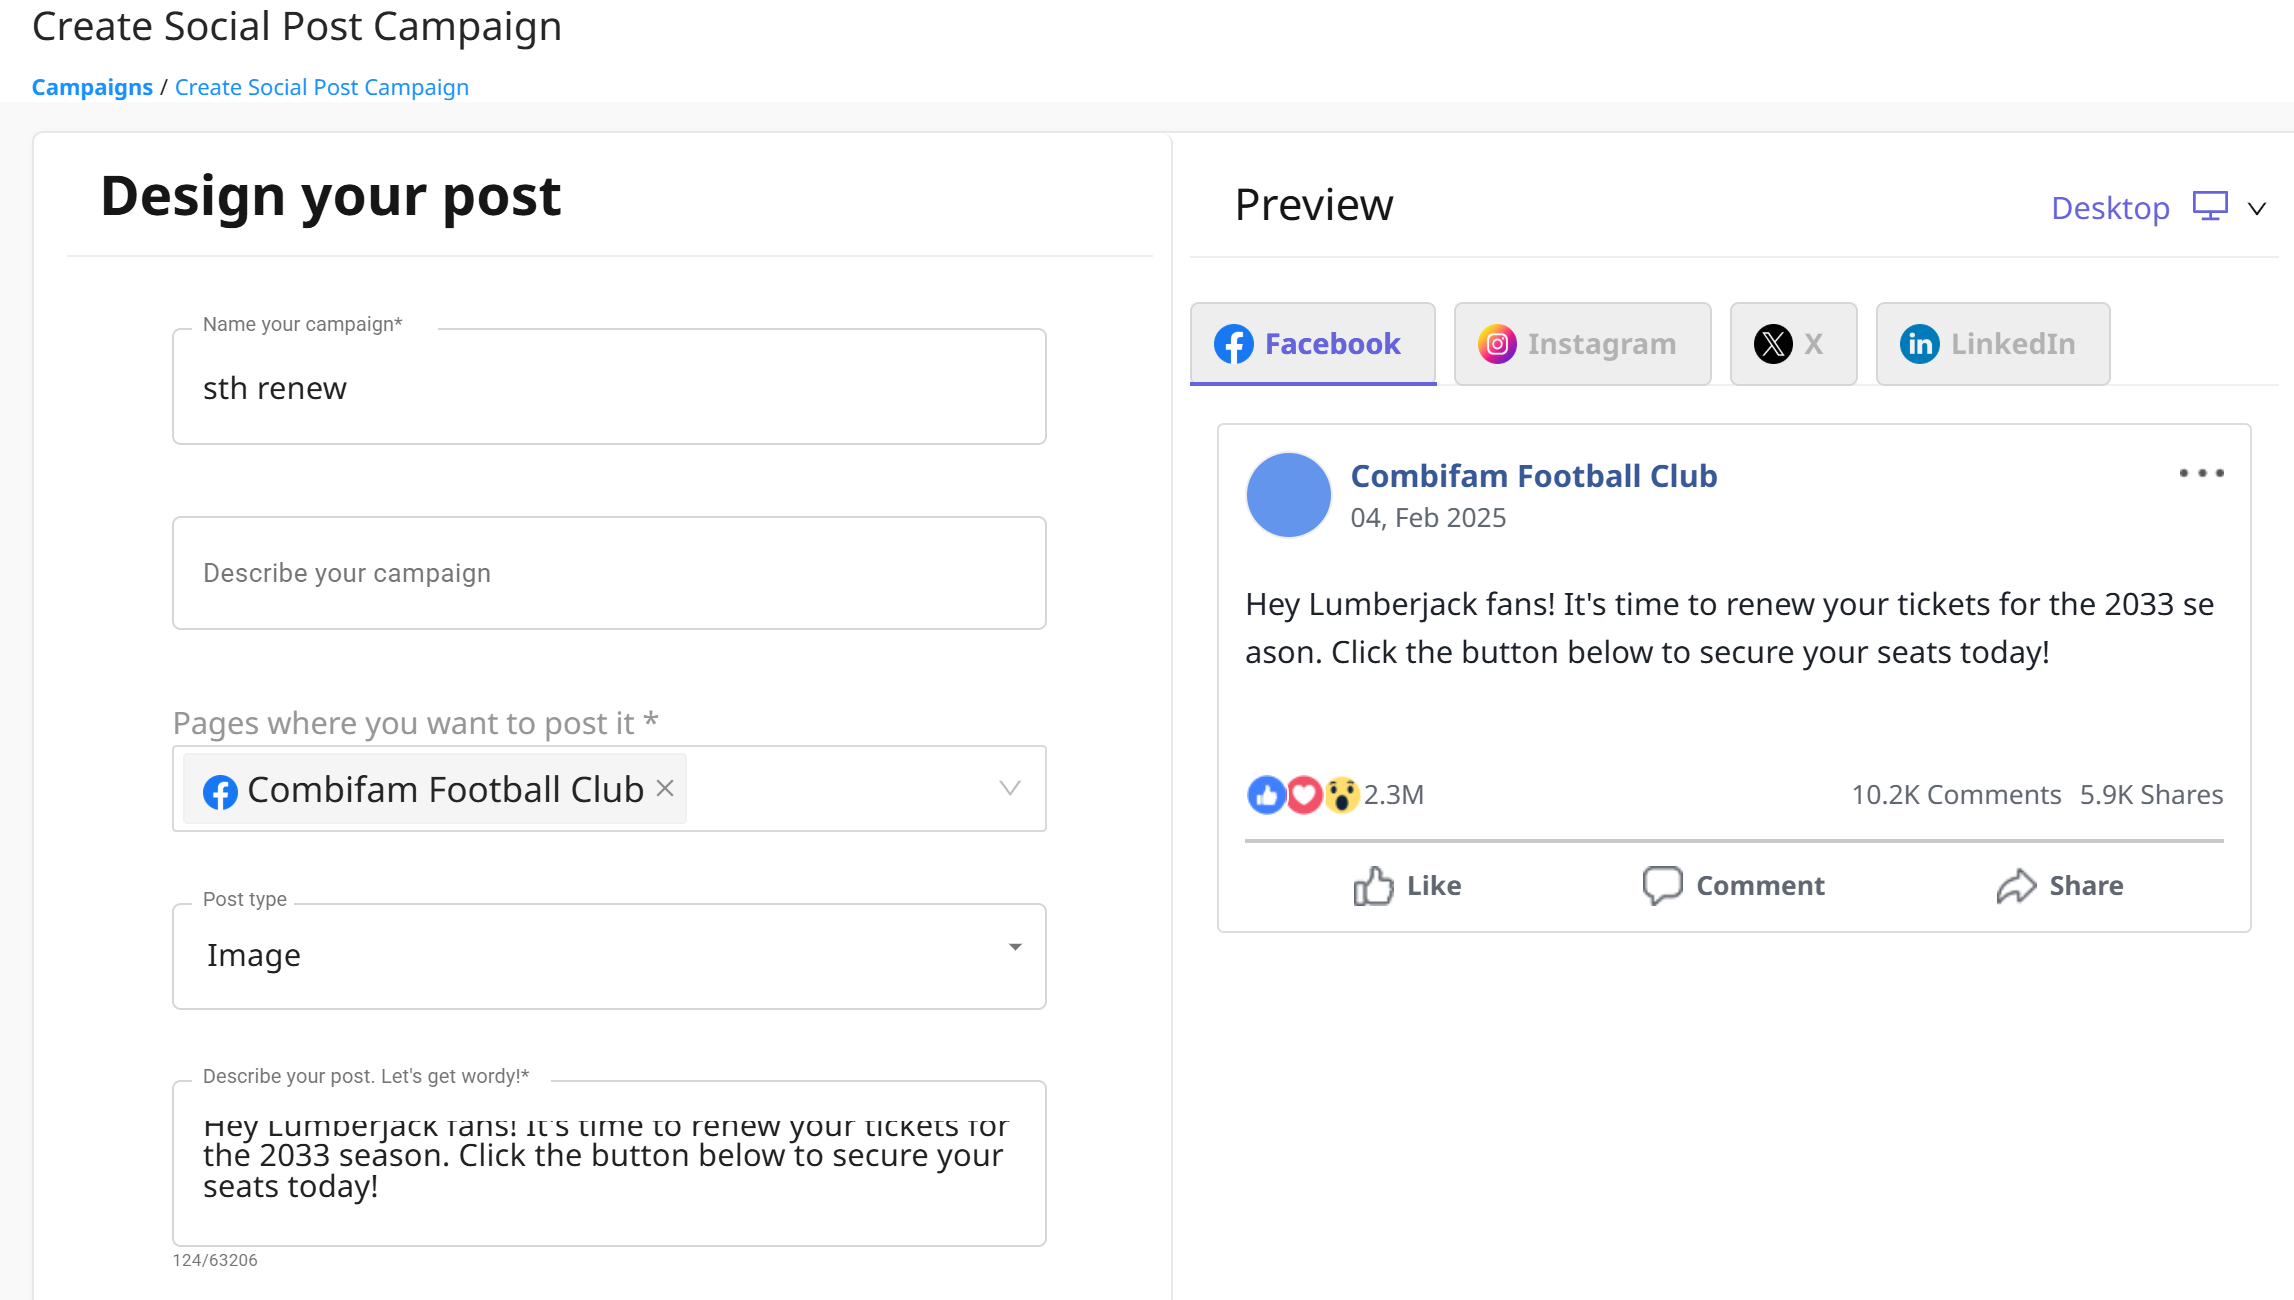Viewport: 2294px width, 1300px height.
Task: Switch to the Instagram preview tab
Action: tap(1582, 344)
